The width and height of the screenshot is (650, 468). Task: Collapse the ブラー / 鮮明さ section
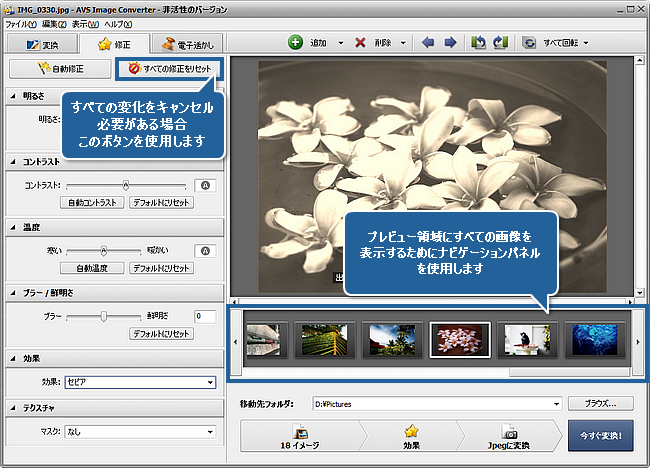point(13,294)
